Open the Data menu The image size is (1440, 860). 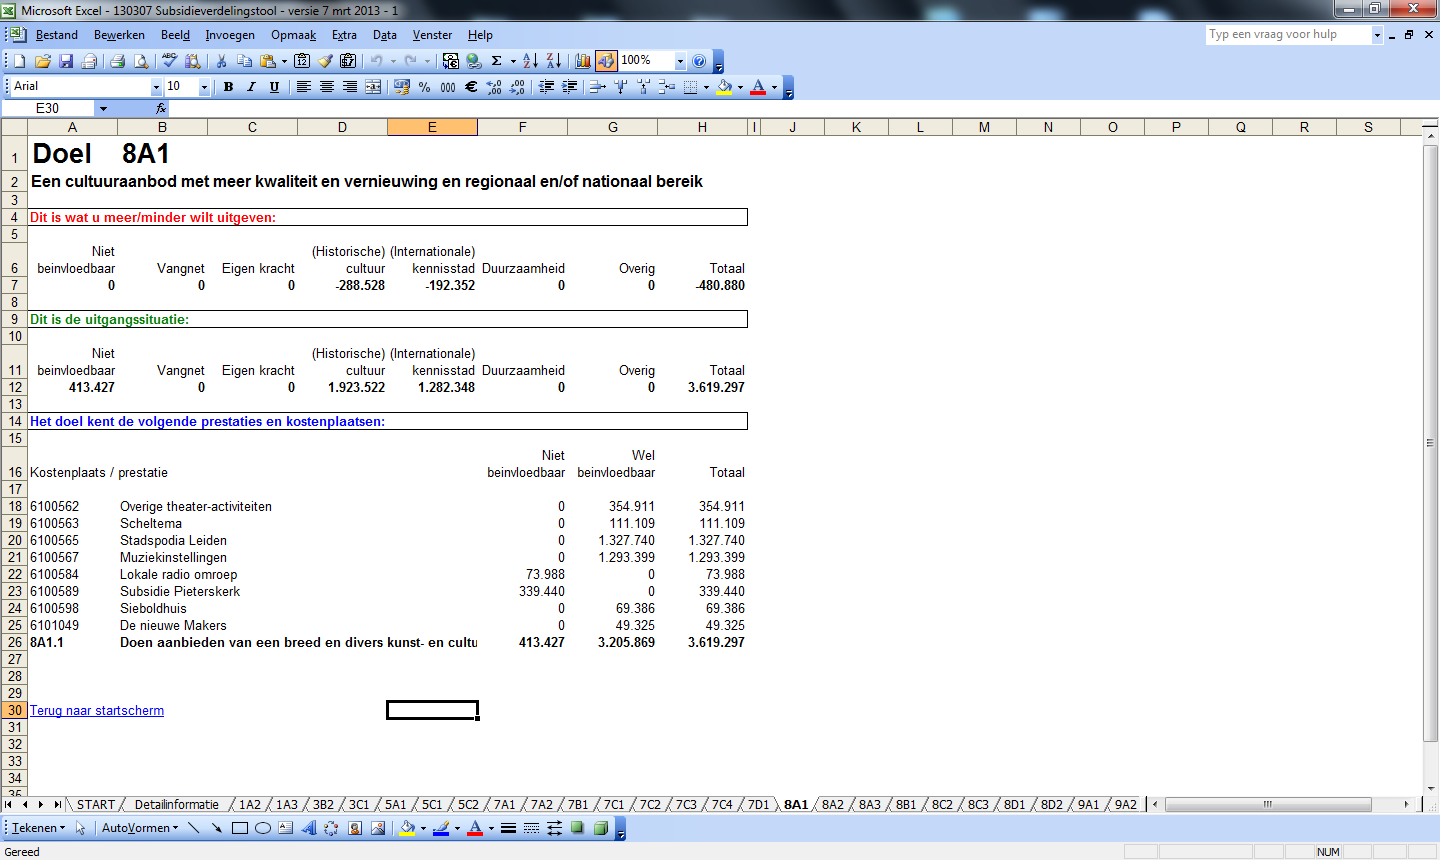coord(385,35)
